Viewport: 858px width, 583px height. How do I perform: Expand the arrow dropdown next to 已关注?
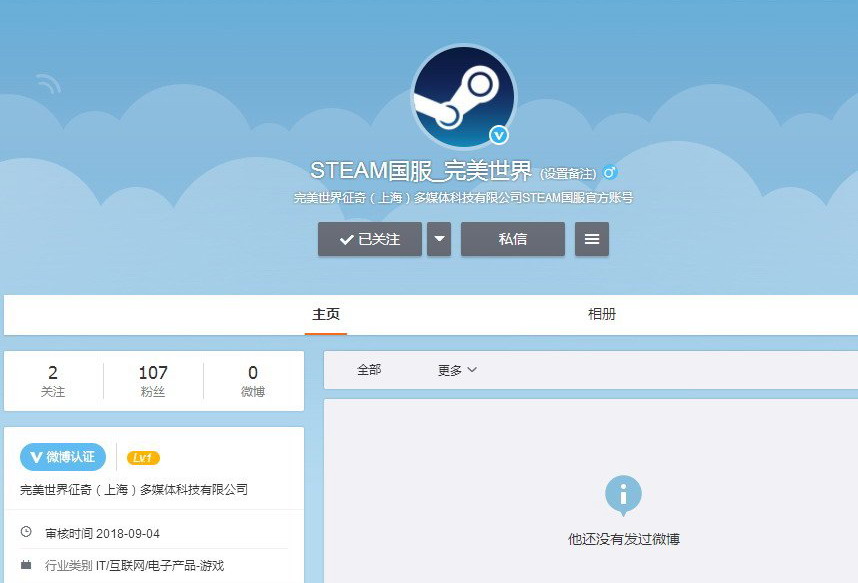tap(439, 239)
